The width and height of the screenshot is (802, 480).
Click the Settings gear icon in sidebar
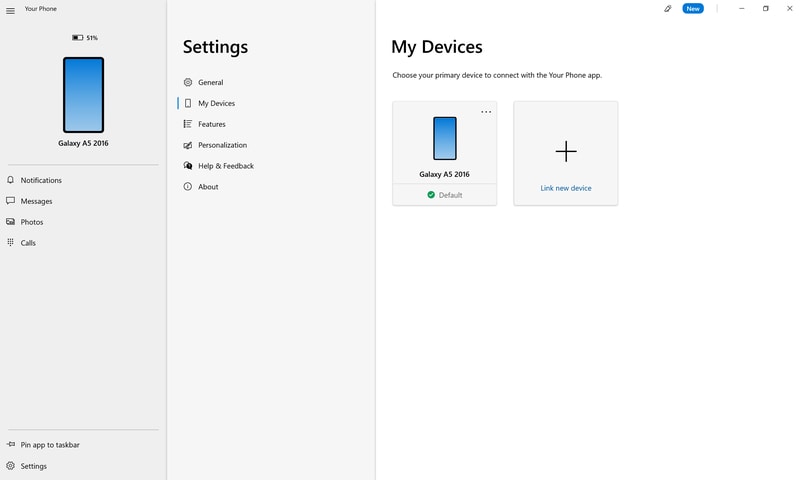10,466
